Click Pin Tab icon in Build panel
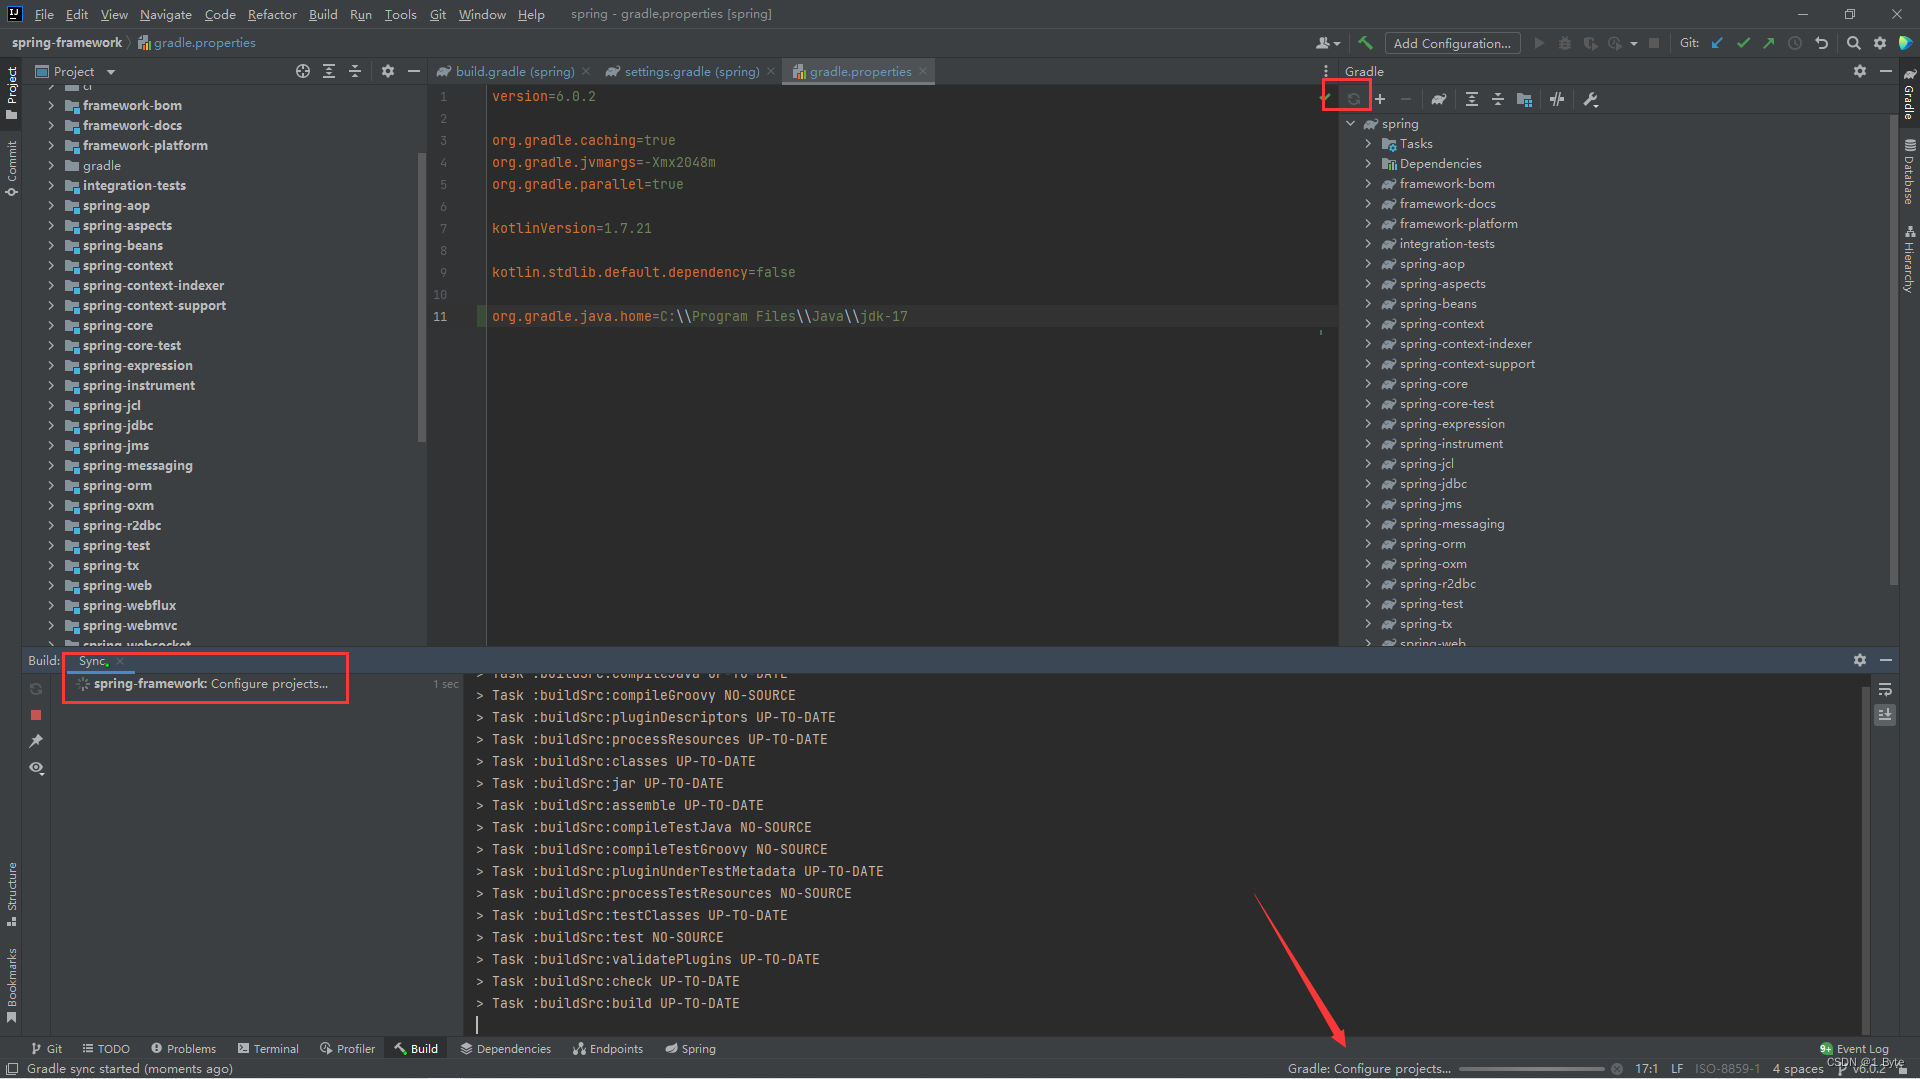Viewport: 1920px width, 1079px height. pyautogui.click(x=36, y=741)
